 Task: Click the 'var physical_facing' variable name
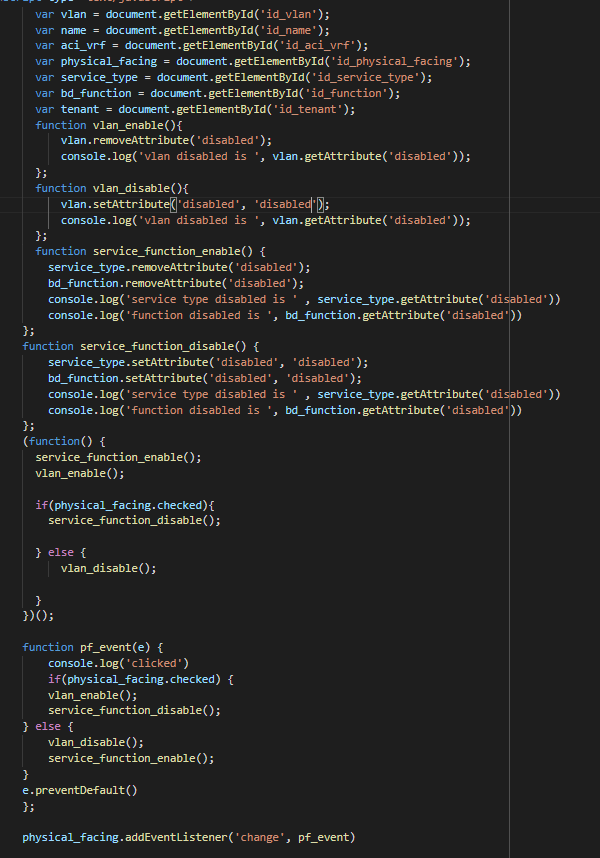coord(109,61)
